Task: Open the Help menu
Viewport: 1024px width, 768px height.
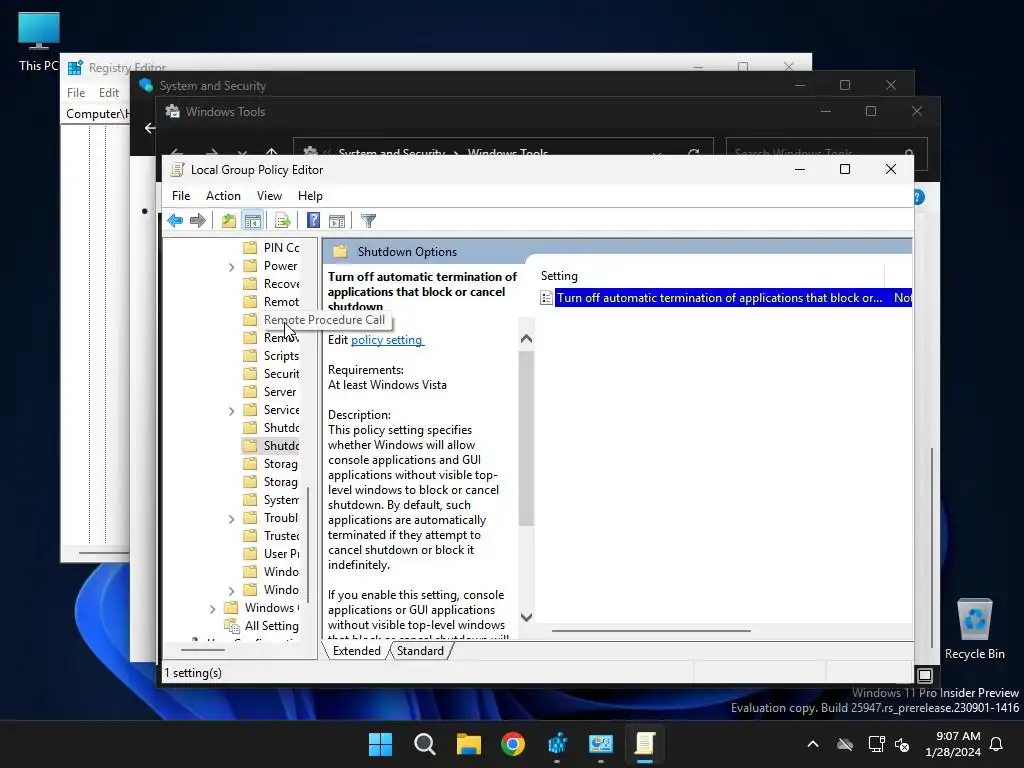Action: coord(310,196)
